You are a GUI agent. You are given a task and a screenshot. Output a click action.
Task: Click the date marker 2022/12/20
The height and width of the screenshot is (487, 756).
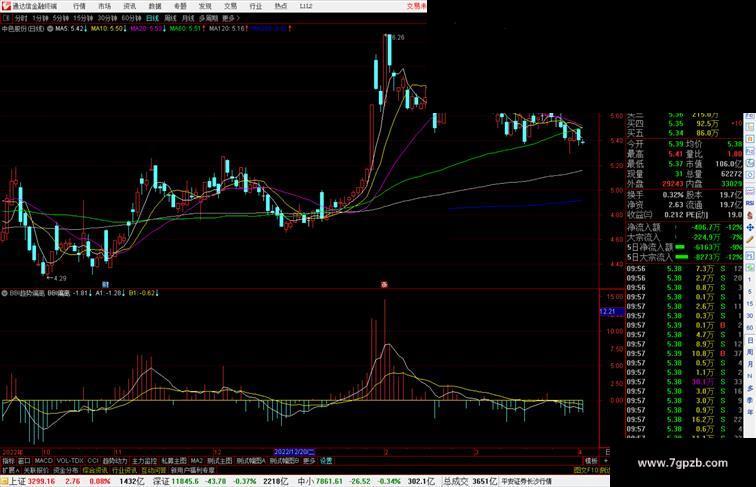294,452
